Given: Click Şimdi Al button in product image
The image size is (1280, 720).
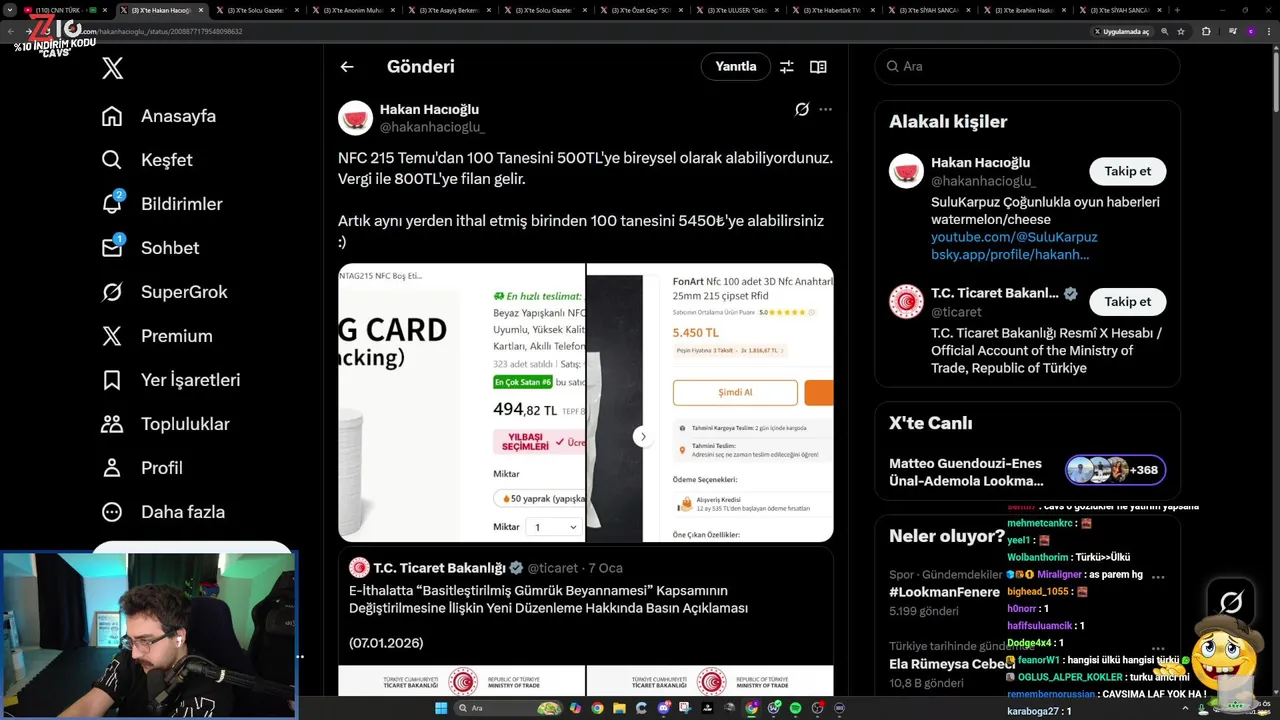Looking at the screenshot, I should tap(735, 392).
